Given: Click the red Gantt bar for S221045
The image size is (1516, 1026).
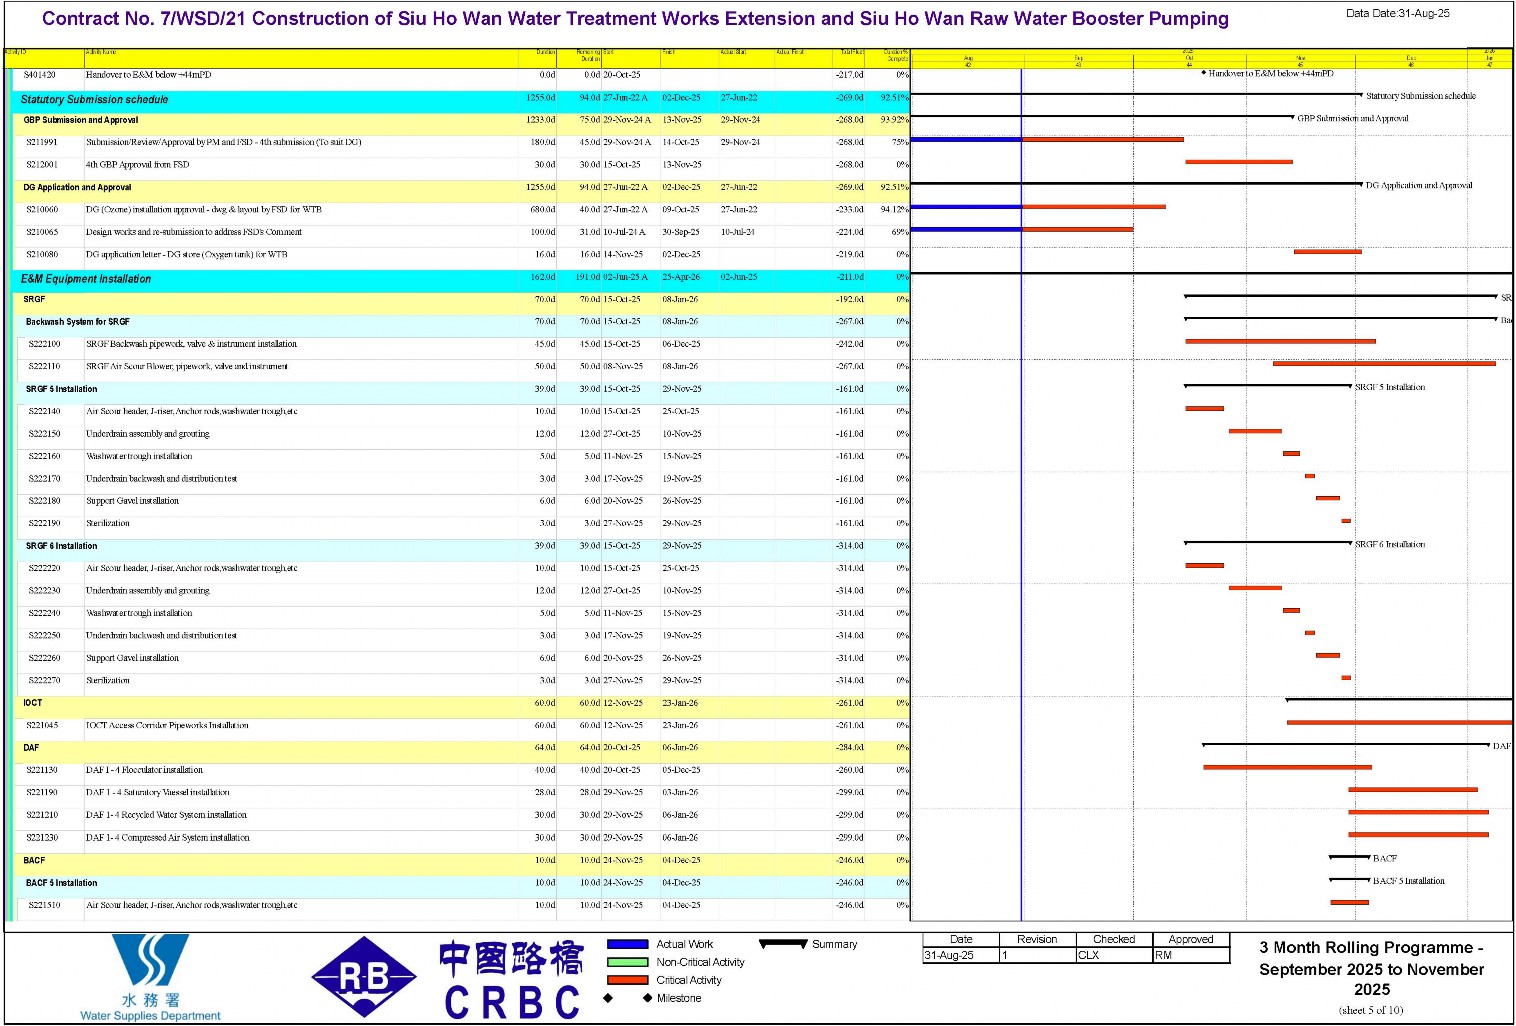Looking at the screenshot, I should (1399, 722).
